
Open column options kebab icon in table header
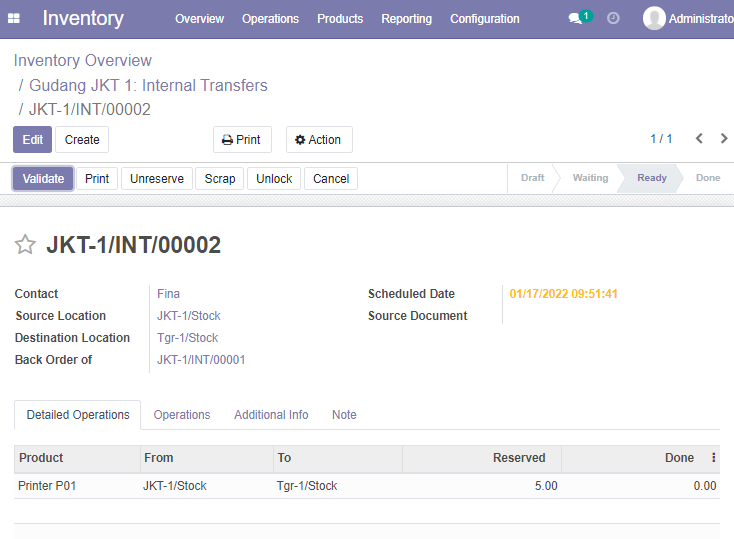713,458
